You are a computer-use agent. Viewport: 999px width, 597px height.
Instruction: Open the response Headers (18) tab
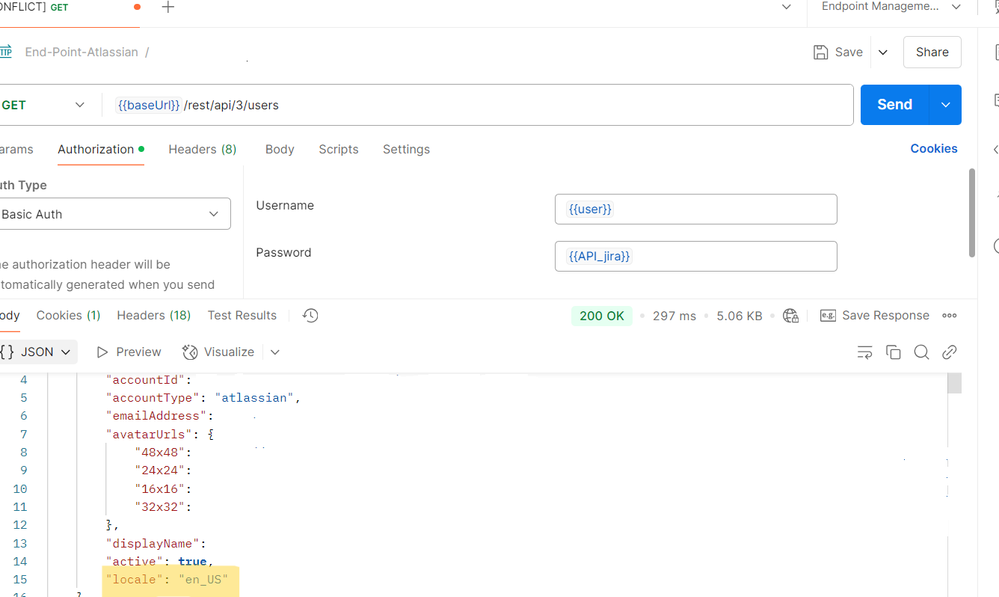(x=154, y=315)
